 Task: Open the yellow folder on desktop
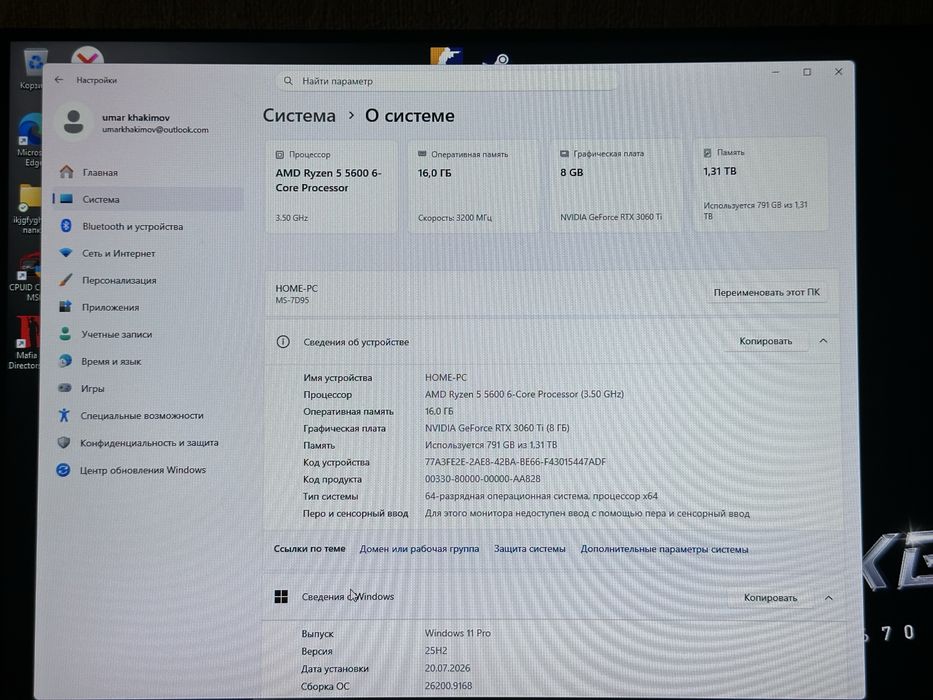(29, 208)
